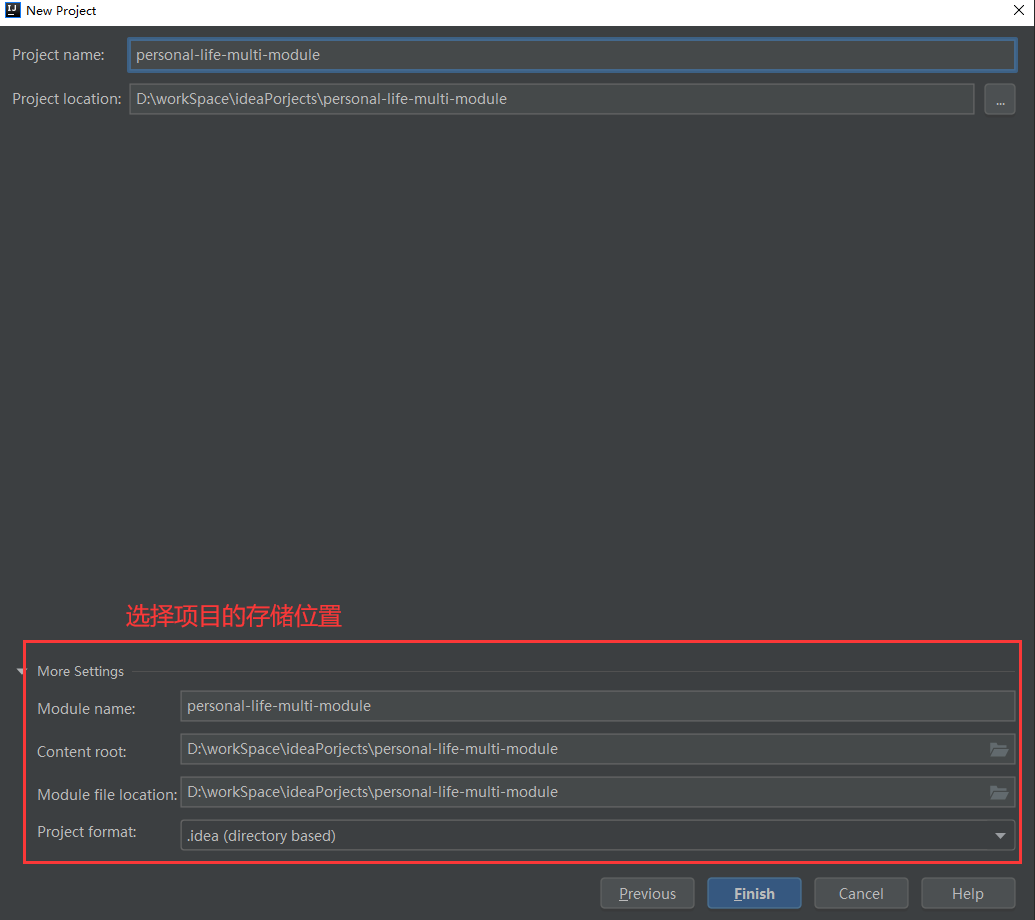Focus the Project name text field

pyautogui.click(x=571, y=55)
